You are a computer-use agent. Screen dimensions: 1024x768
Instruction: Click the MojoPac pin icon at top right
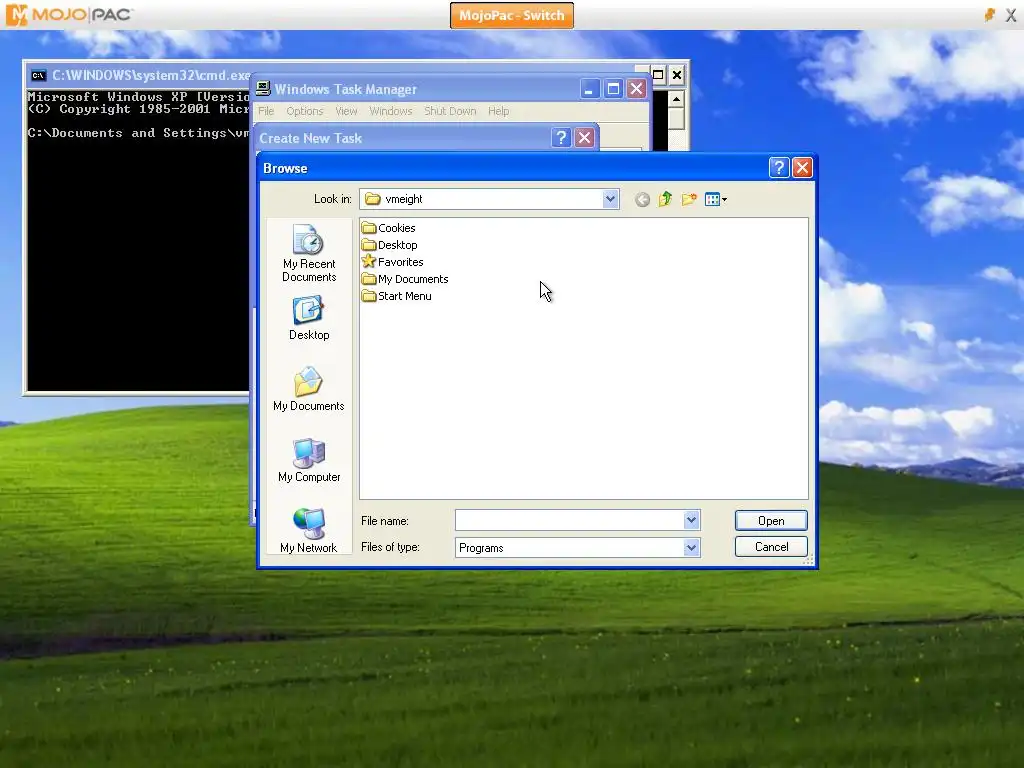click(990, 14)
